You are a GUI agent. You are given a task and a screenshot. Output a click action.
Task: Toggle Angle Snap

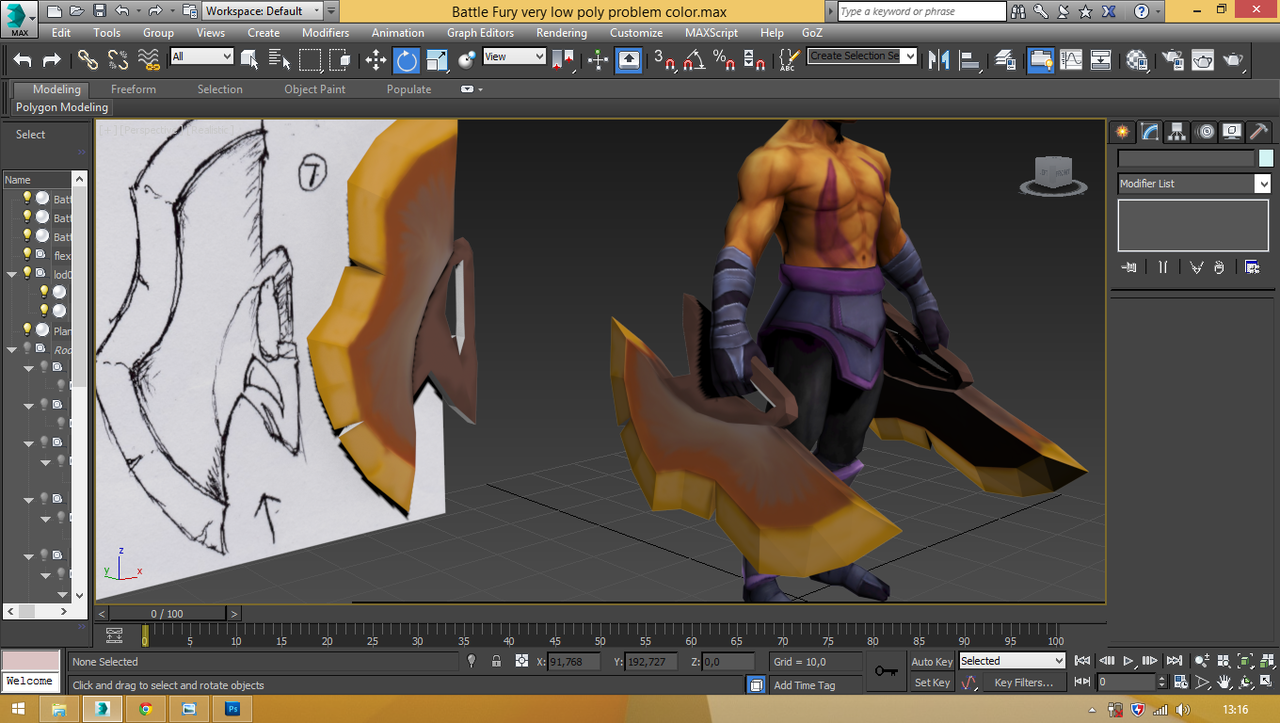point(694,60)
